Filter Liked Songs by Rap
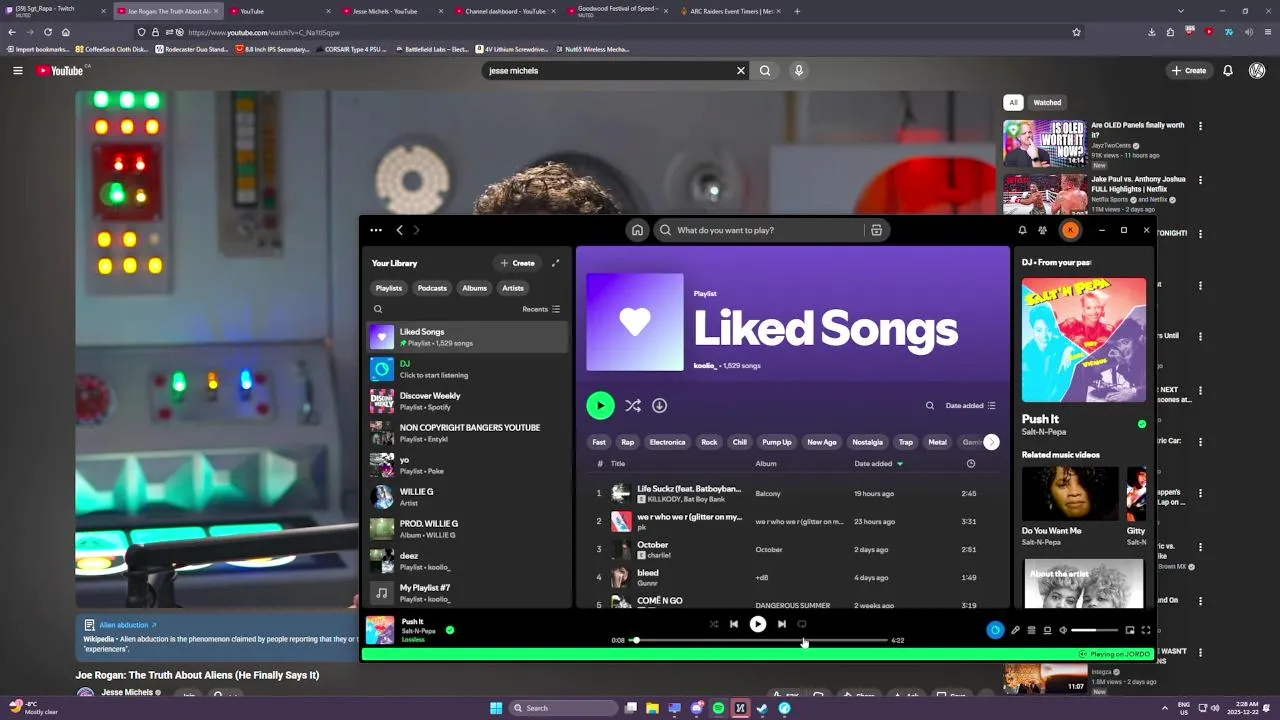The image size is (1280, 720). tap(627, 442)
